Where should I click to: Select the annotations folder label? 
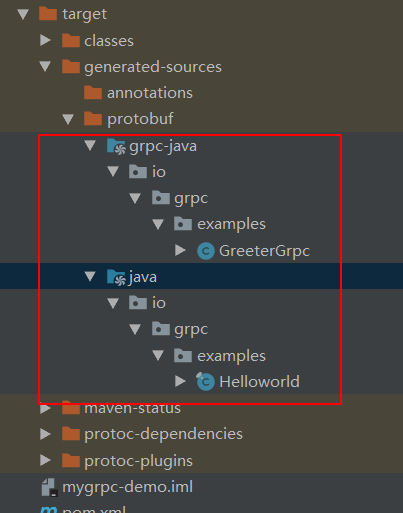(150, 93)
